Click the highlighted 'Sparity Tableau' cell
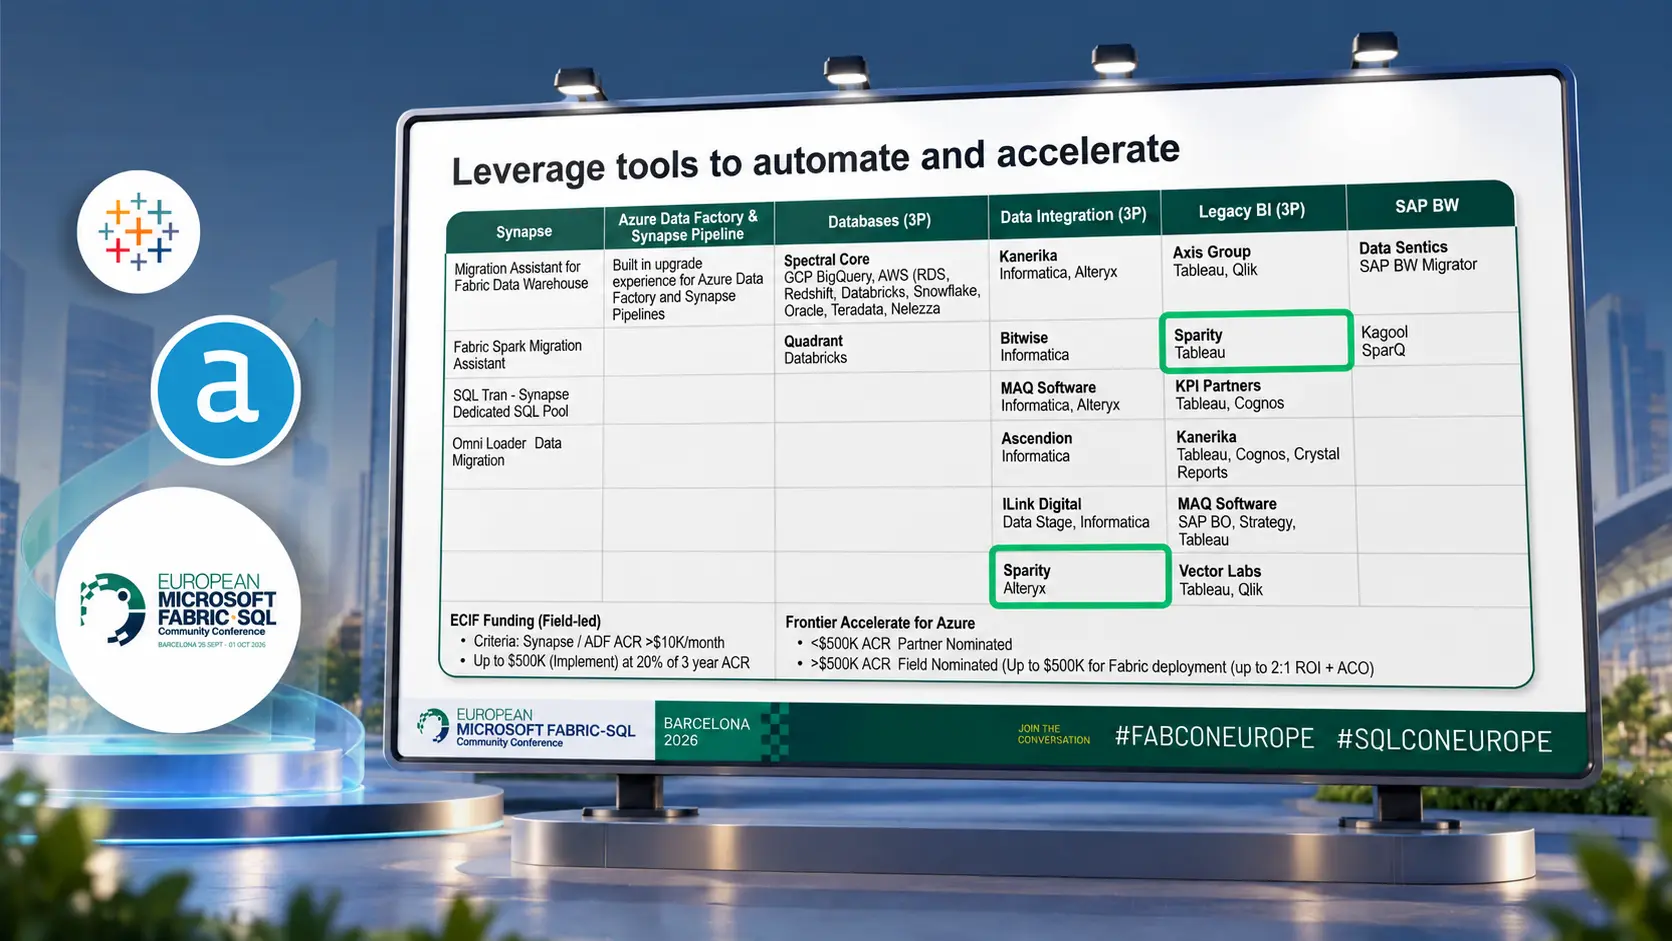 coord(1256,342)
